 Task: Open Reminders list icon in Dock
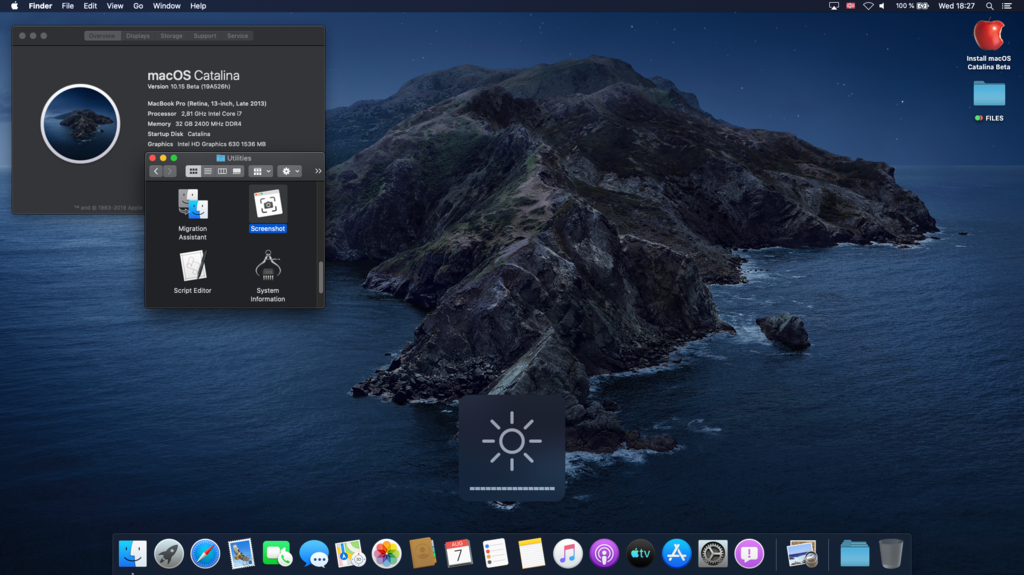tap(495, 554)
